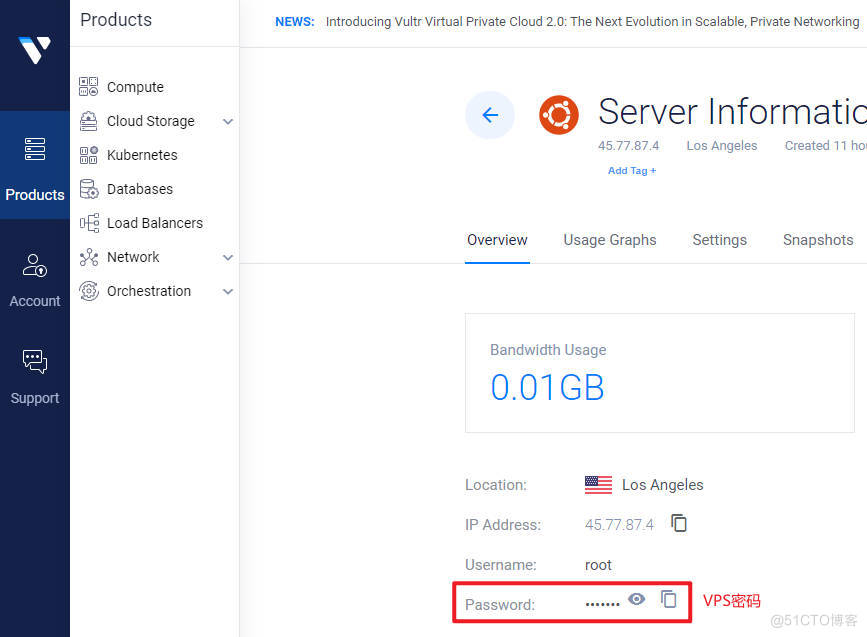
Task: Open the Account section
Action: point(35,280)
